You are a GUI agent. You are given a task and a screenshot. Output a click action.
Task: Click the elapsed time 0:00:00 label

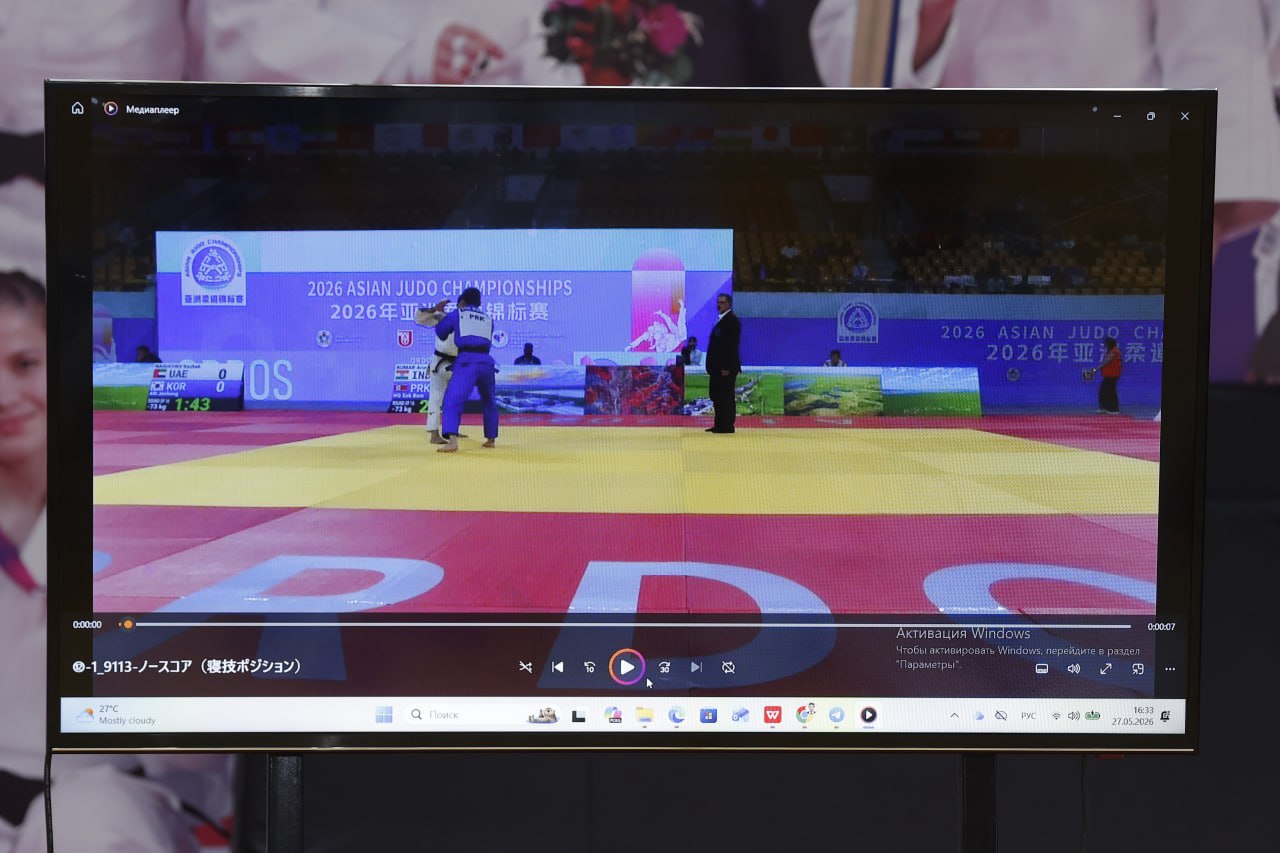pyautogui.click(x=87, y=625)
